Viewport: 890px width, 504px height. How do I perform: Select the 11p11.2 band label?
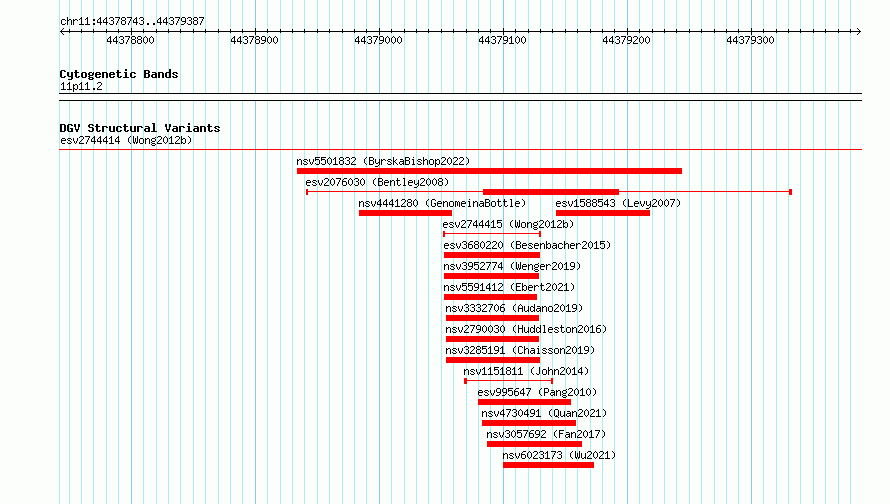pos(81,86)
